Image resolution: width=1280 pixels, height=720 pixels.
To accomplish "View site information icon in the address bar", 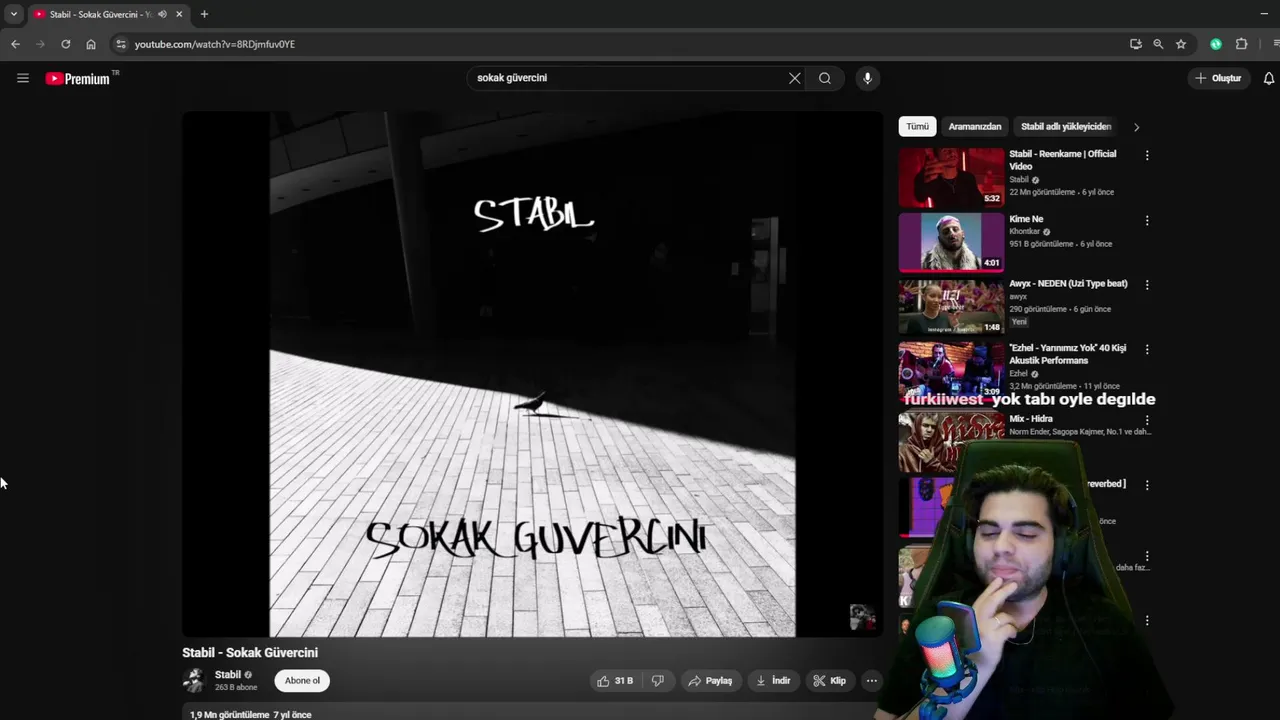I will (x=121, y=44).
